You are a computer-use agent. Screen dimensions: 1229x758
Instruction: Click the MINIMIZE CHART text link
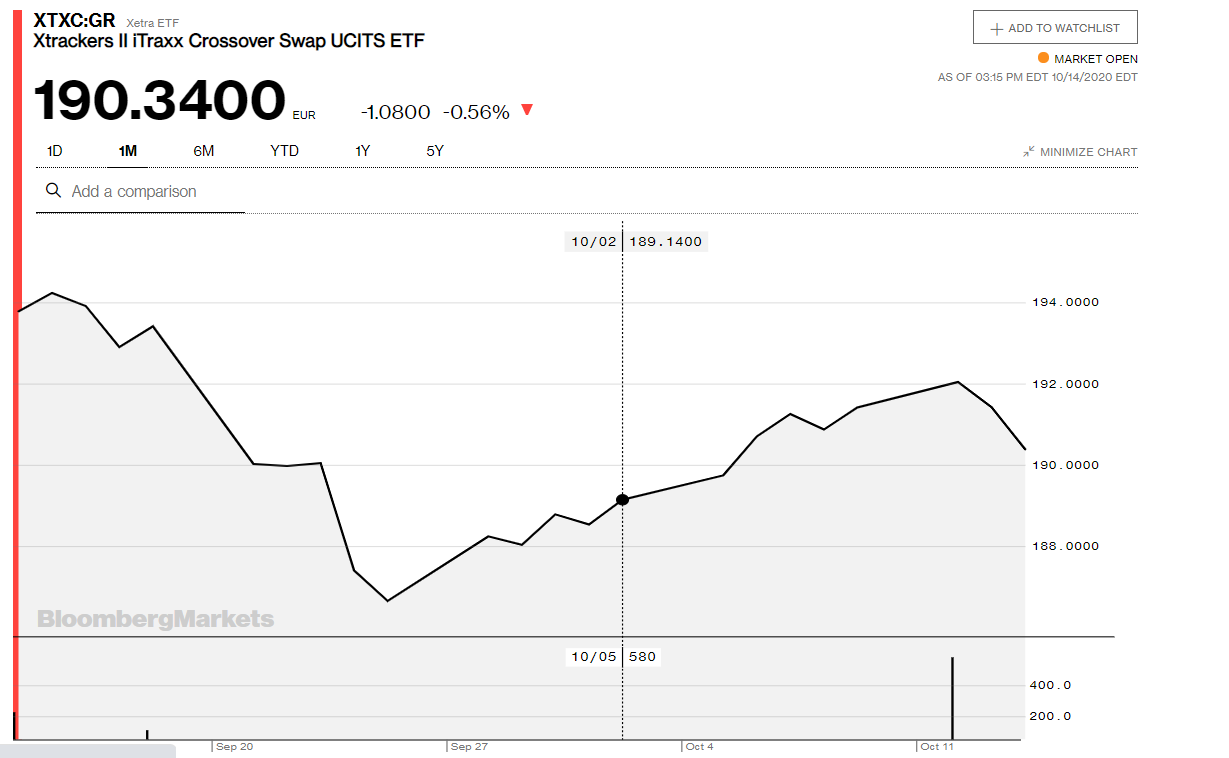point(1088,152)
